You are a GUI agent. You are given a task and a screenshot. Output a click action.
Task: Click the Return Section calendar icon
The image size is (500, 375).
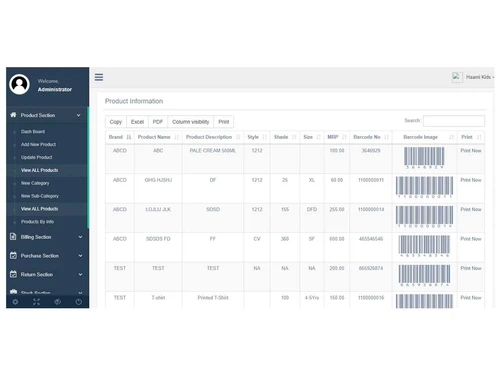click(13, 274)
